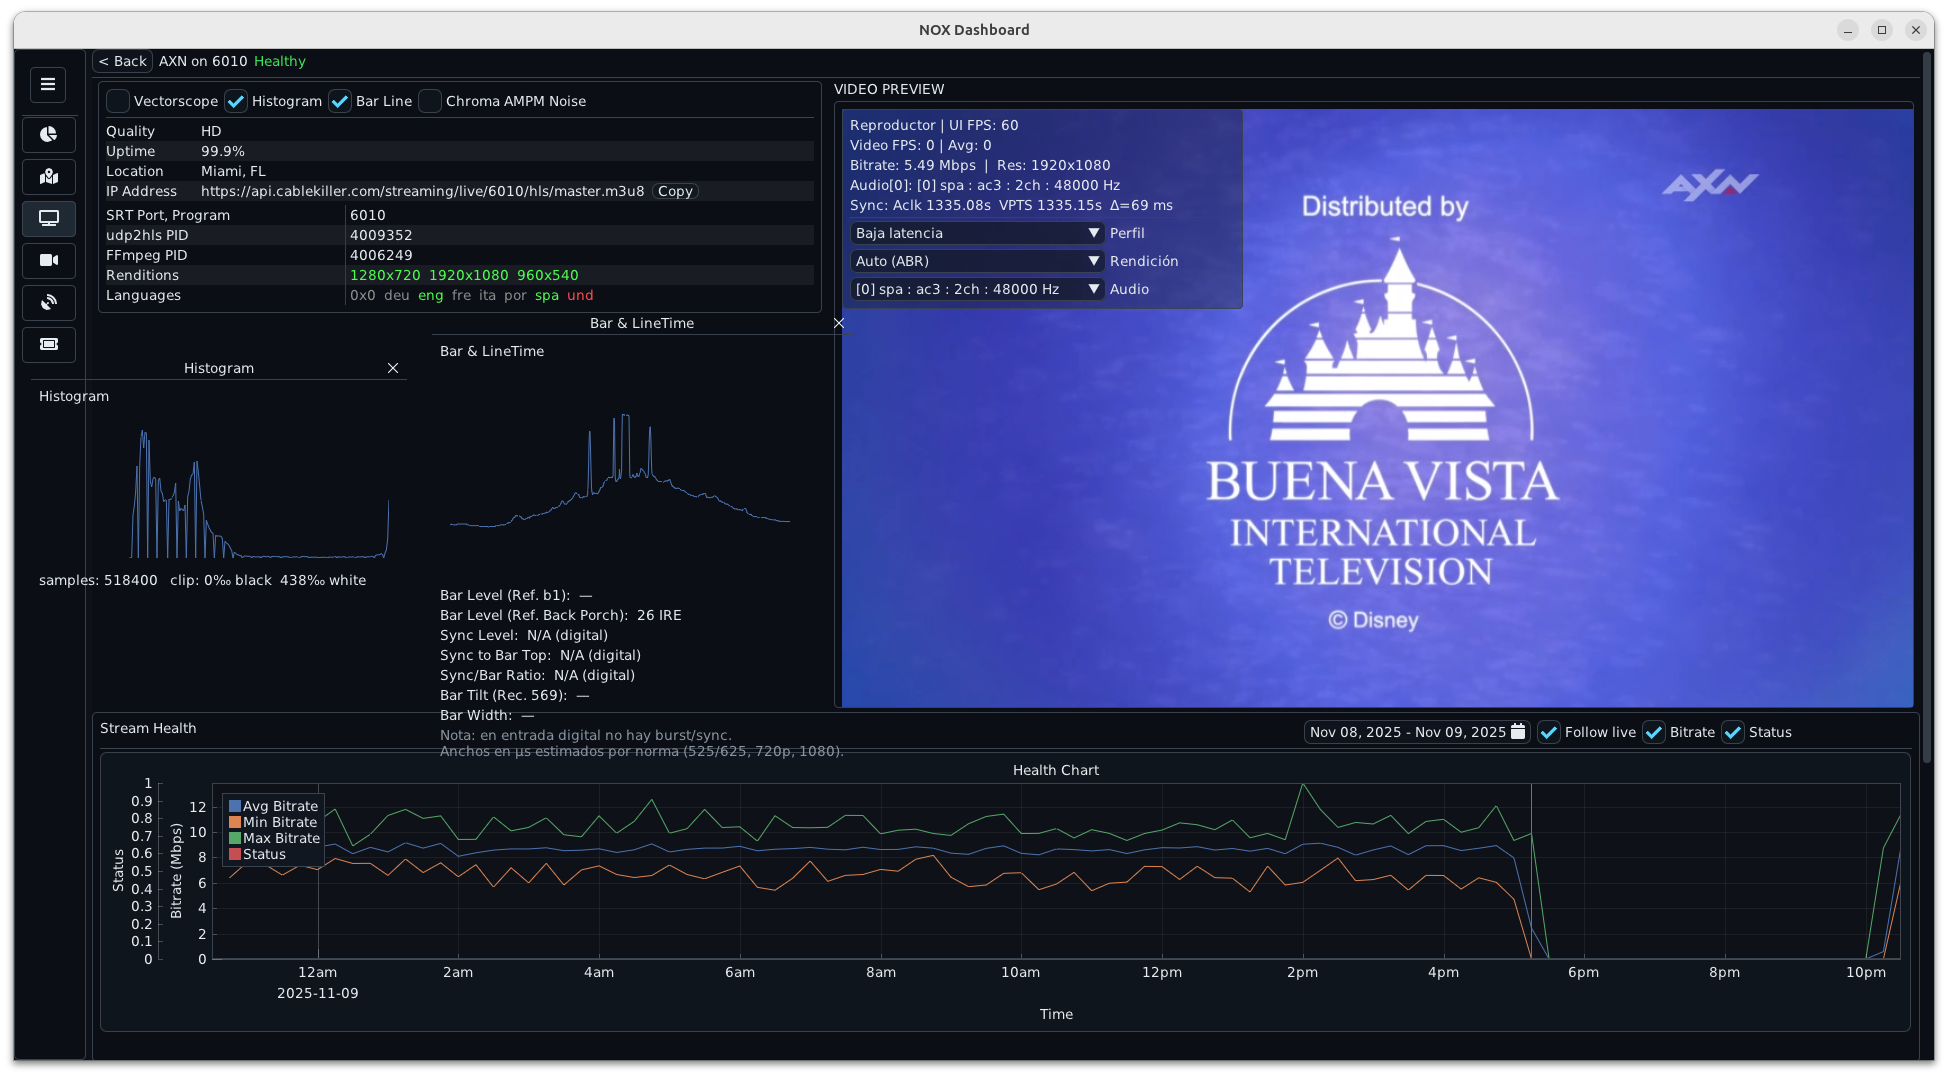
Task: Click the green spa language tag
Action: (547, 295)
